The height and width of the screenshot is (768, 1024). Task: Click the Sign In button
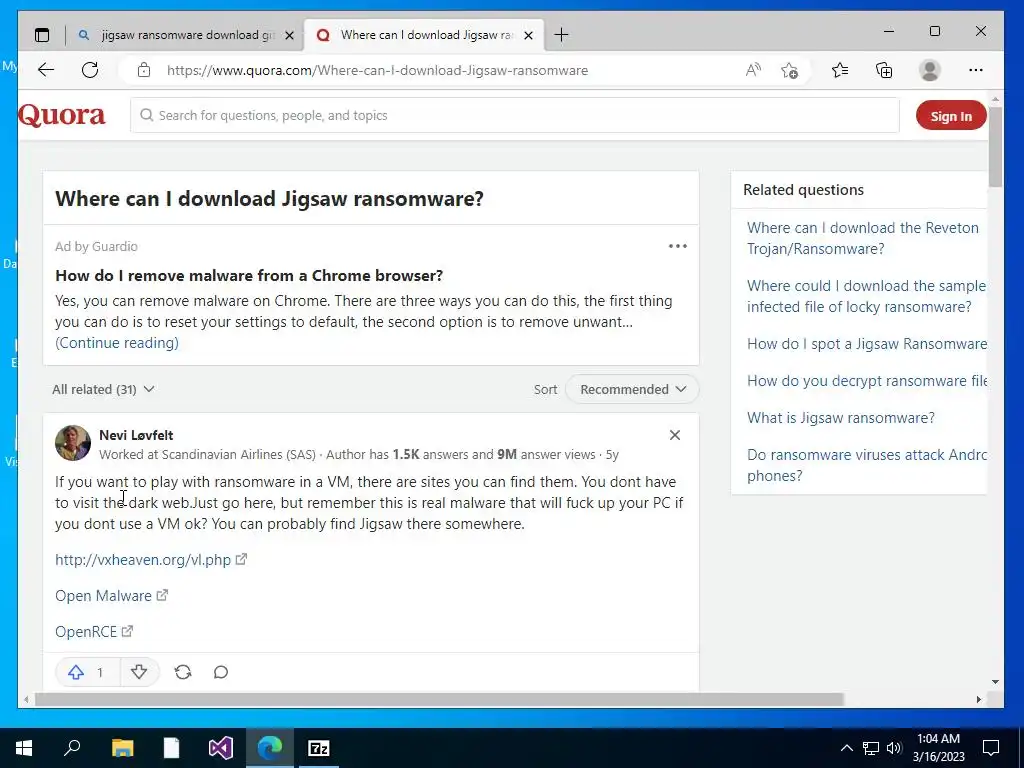tap(951, 116)
